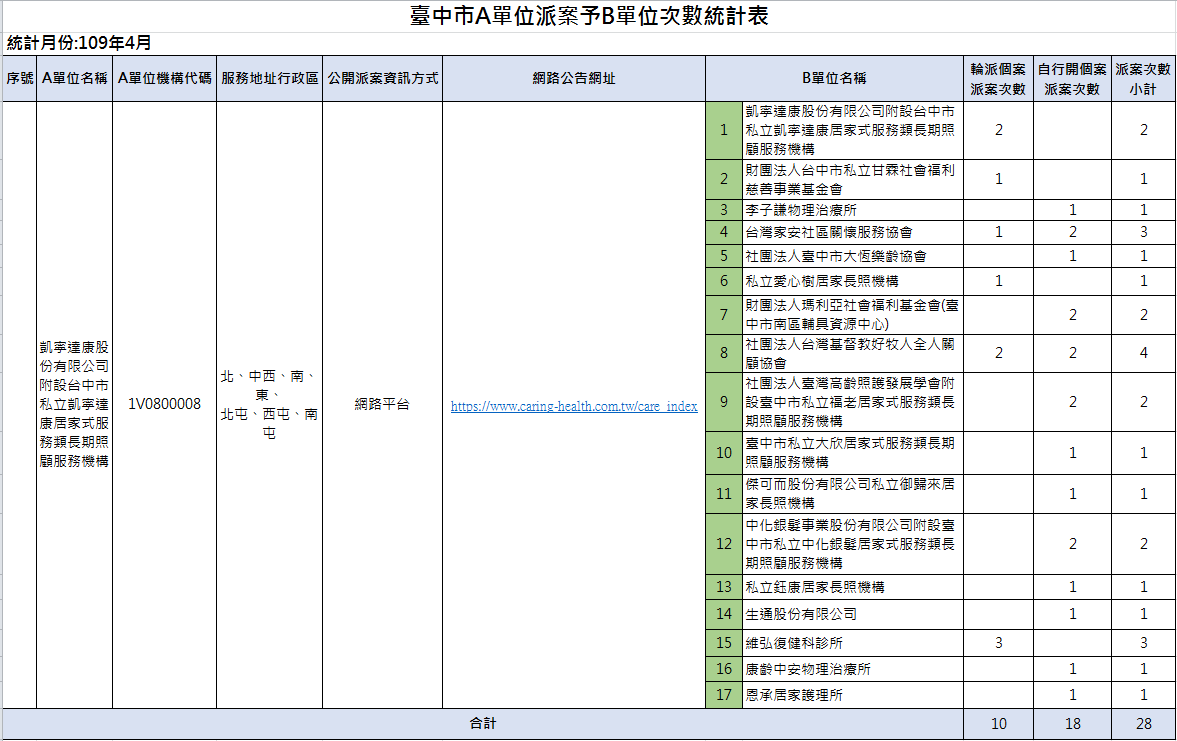The width and height of the screenshot is (1177, 741).
Task: Click the grand total value 28
Action: pos(1143,724)
